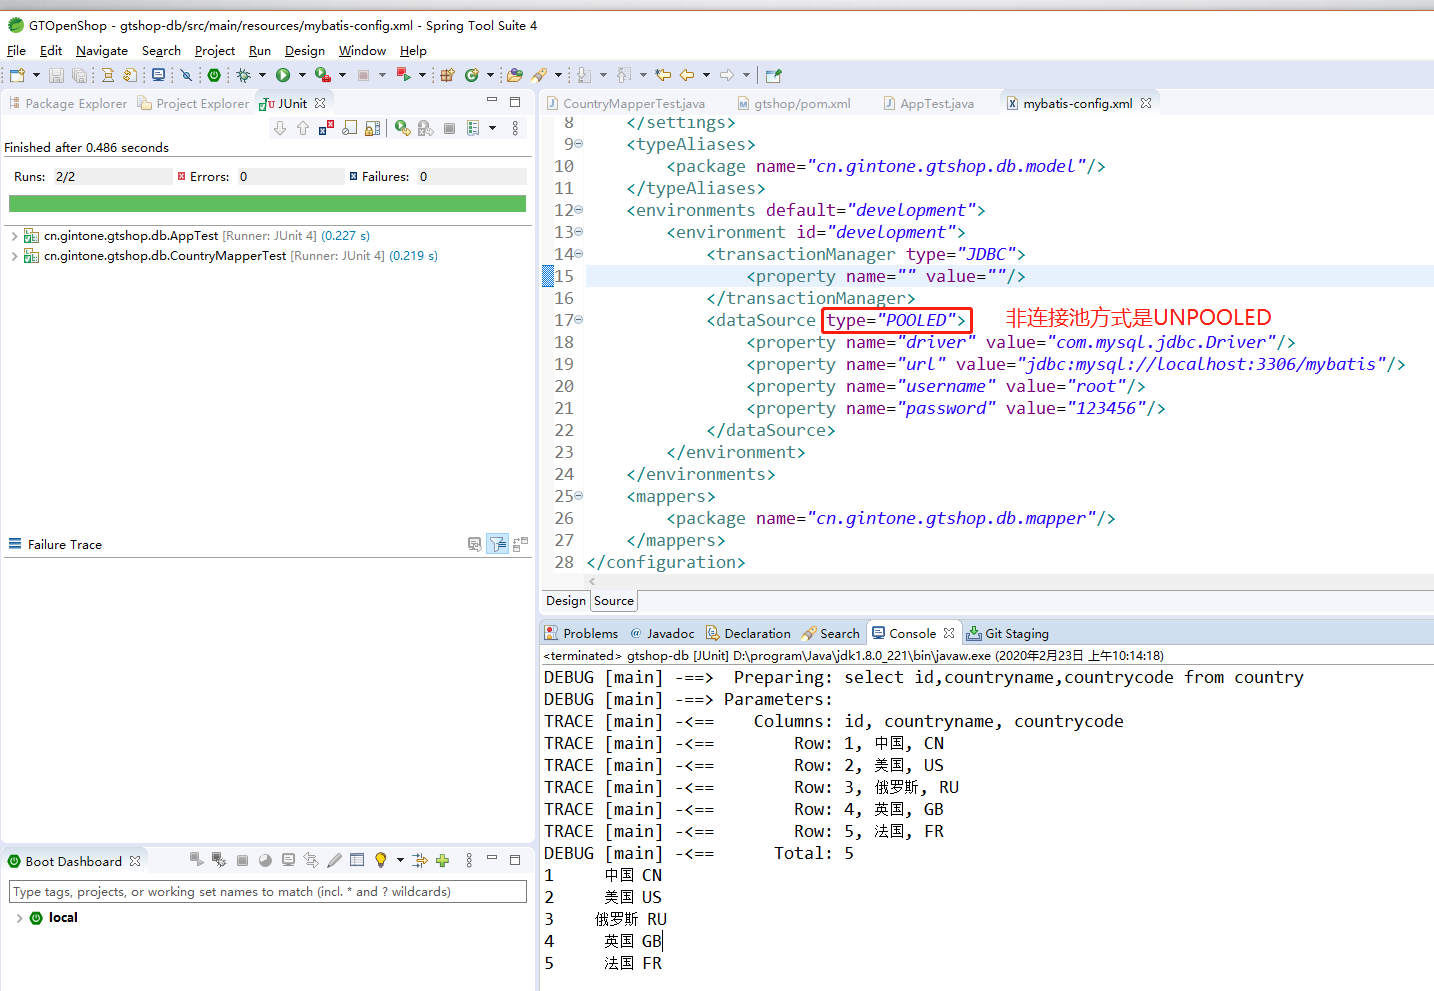Toggle the scroll lock icon in JUnit
This screenshot has width=1434, height=991.
point(372,128)
